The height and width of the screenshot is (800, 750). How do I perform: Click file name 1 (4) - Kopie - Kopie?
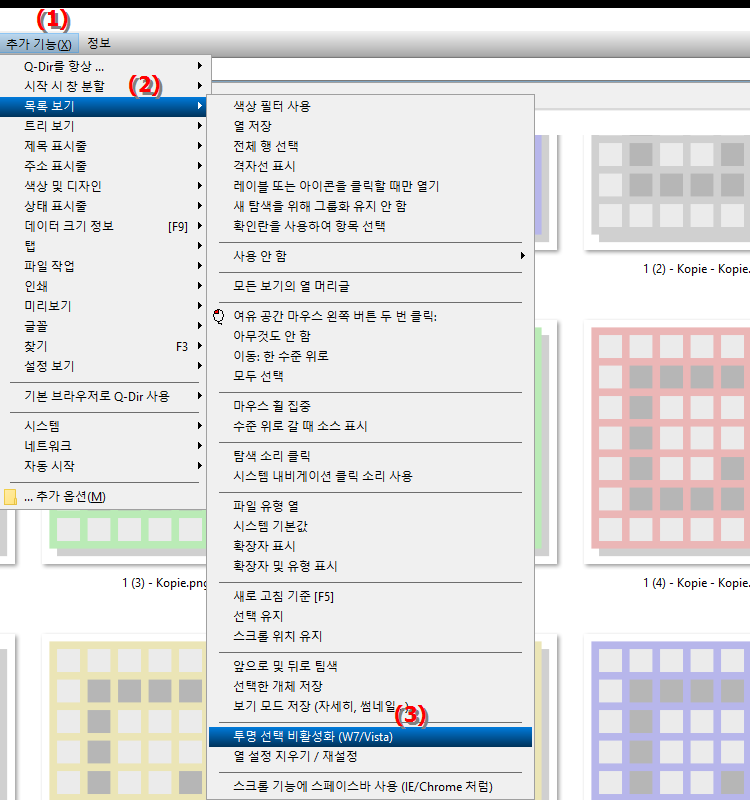click(696, 583)
